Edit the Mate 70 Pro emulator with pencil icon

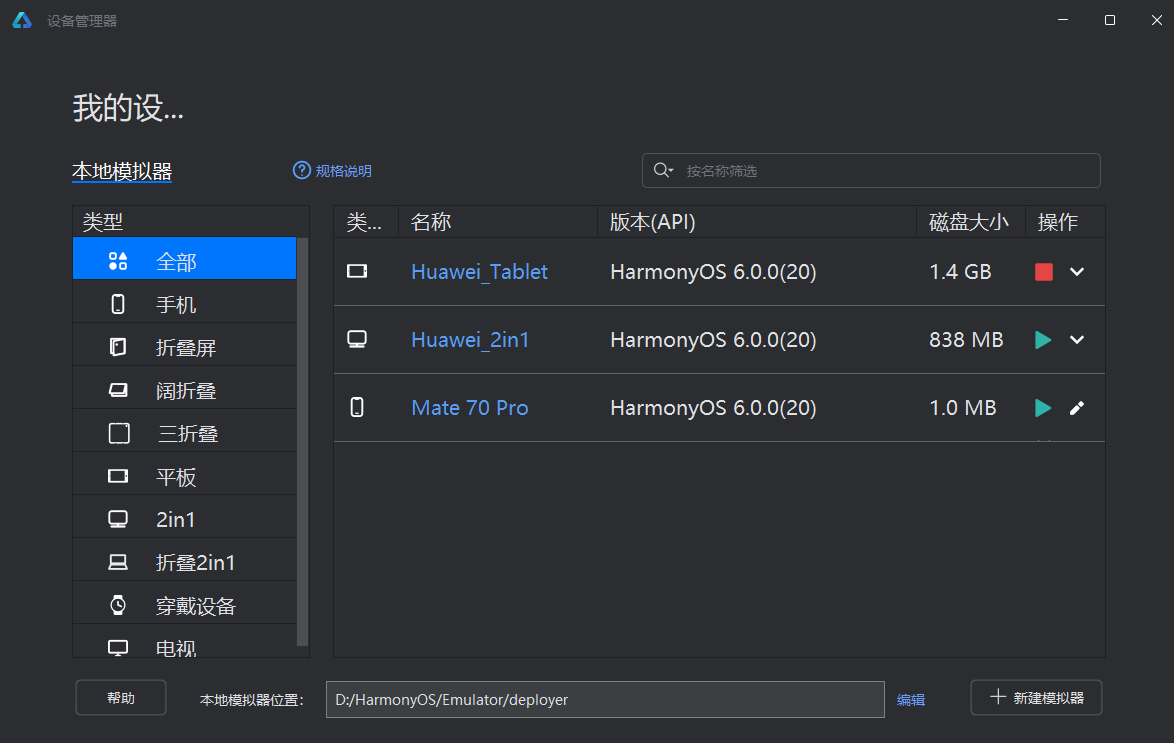(x=1077, y=408)
